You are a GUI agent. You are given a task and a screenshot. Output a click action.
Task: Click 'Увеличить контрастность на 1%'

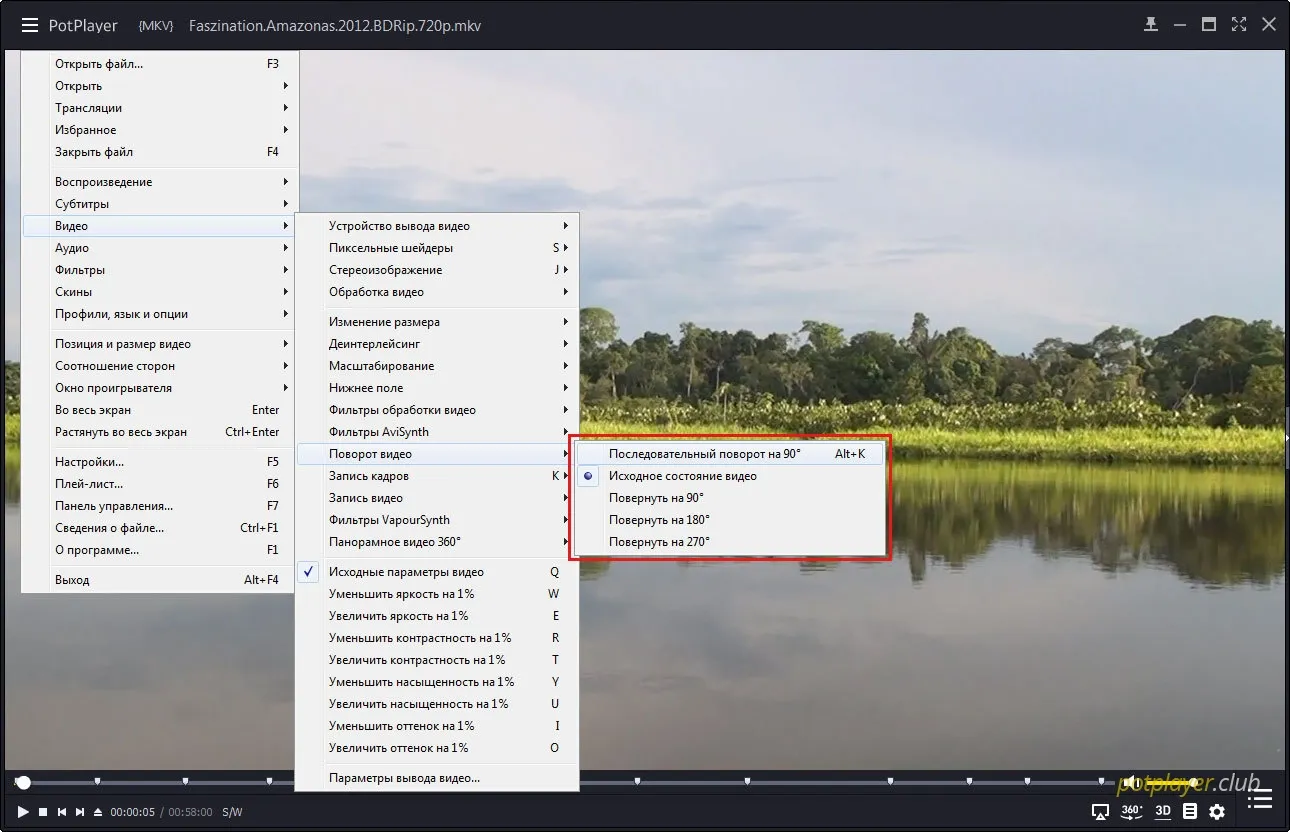[x=437, y=660]
